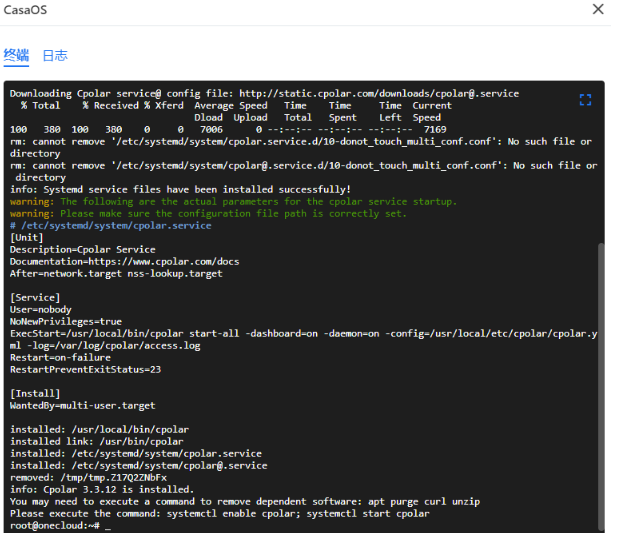Click the green configuration file path warning
Image resolution: width=638 pixels, height=533 pixels.
[233, 213]
